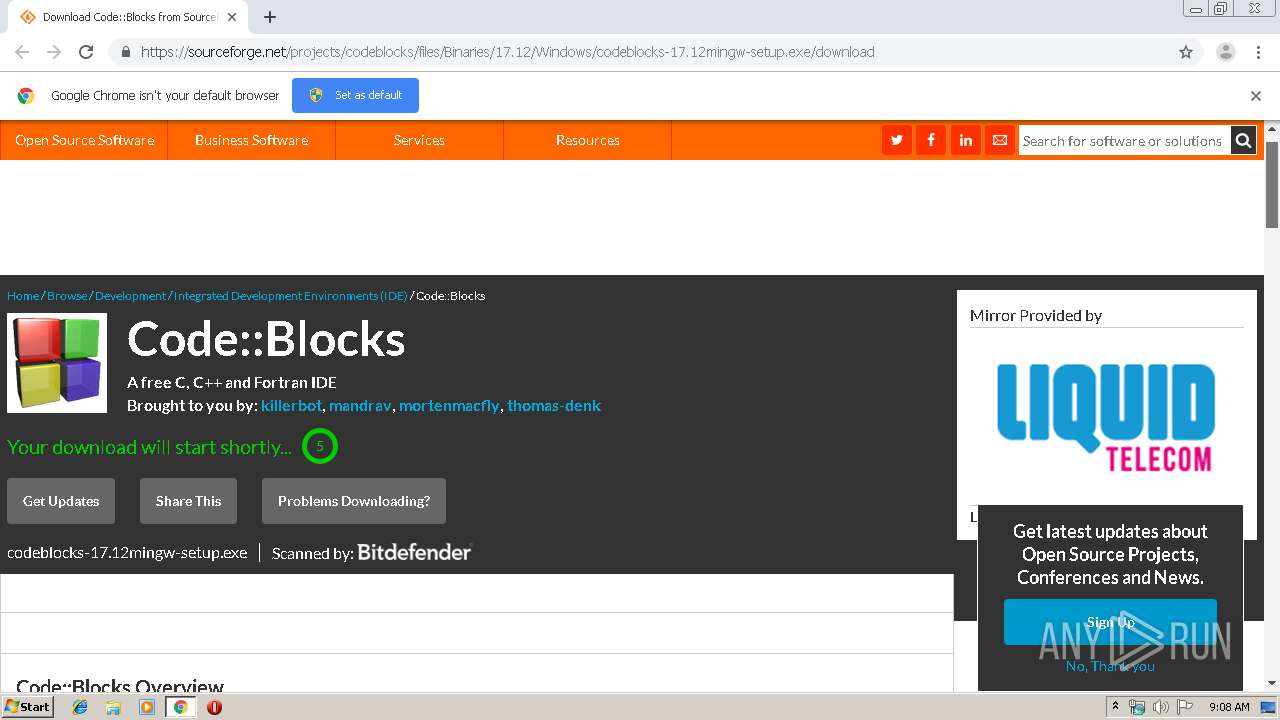Click the browser forward arrow

point(54,52)
